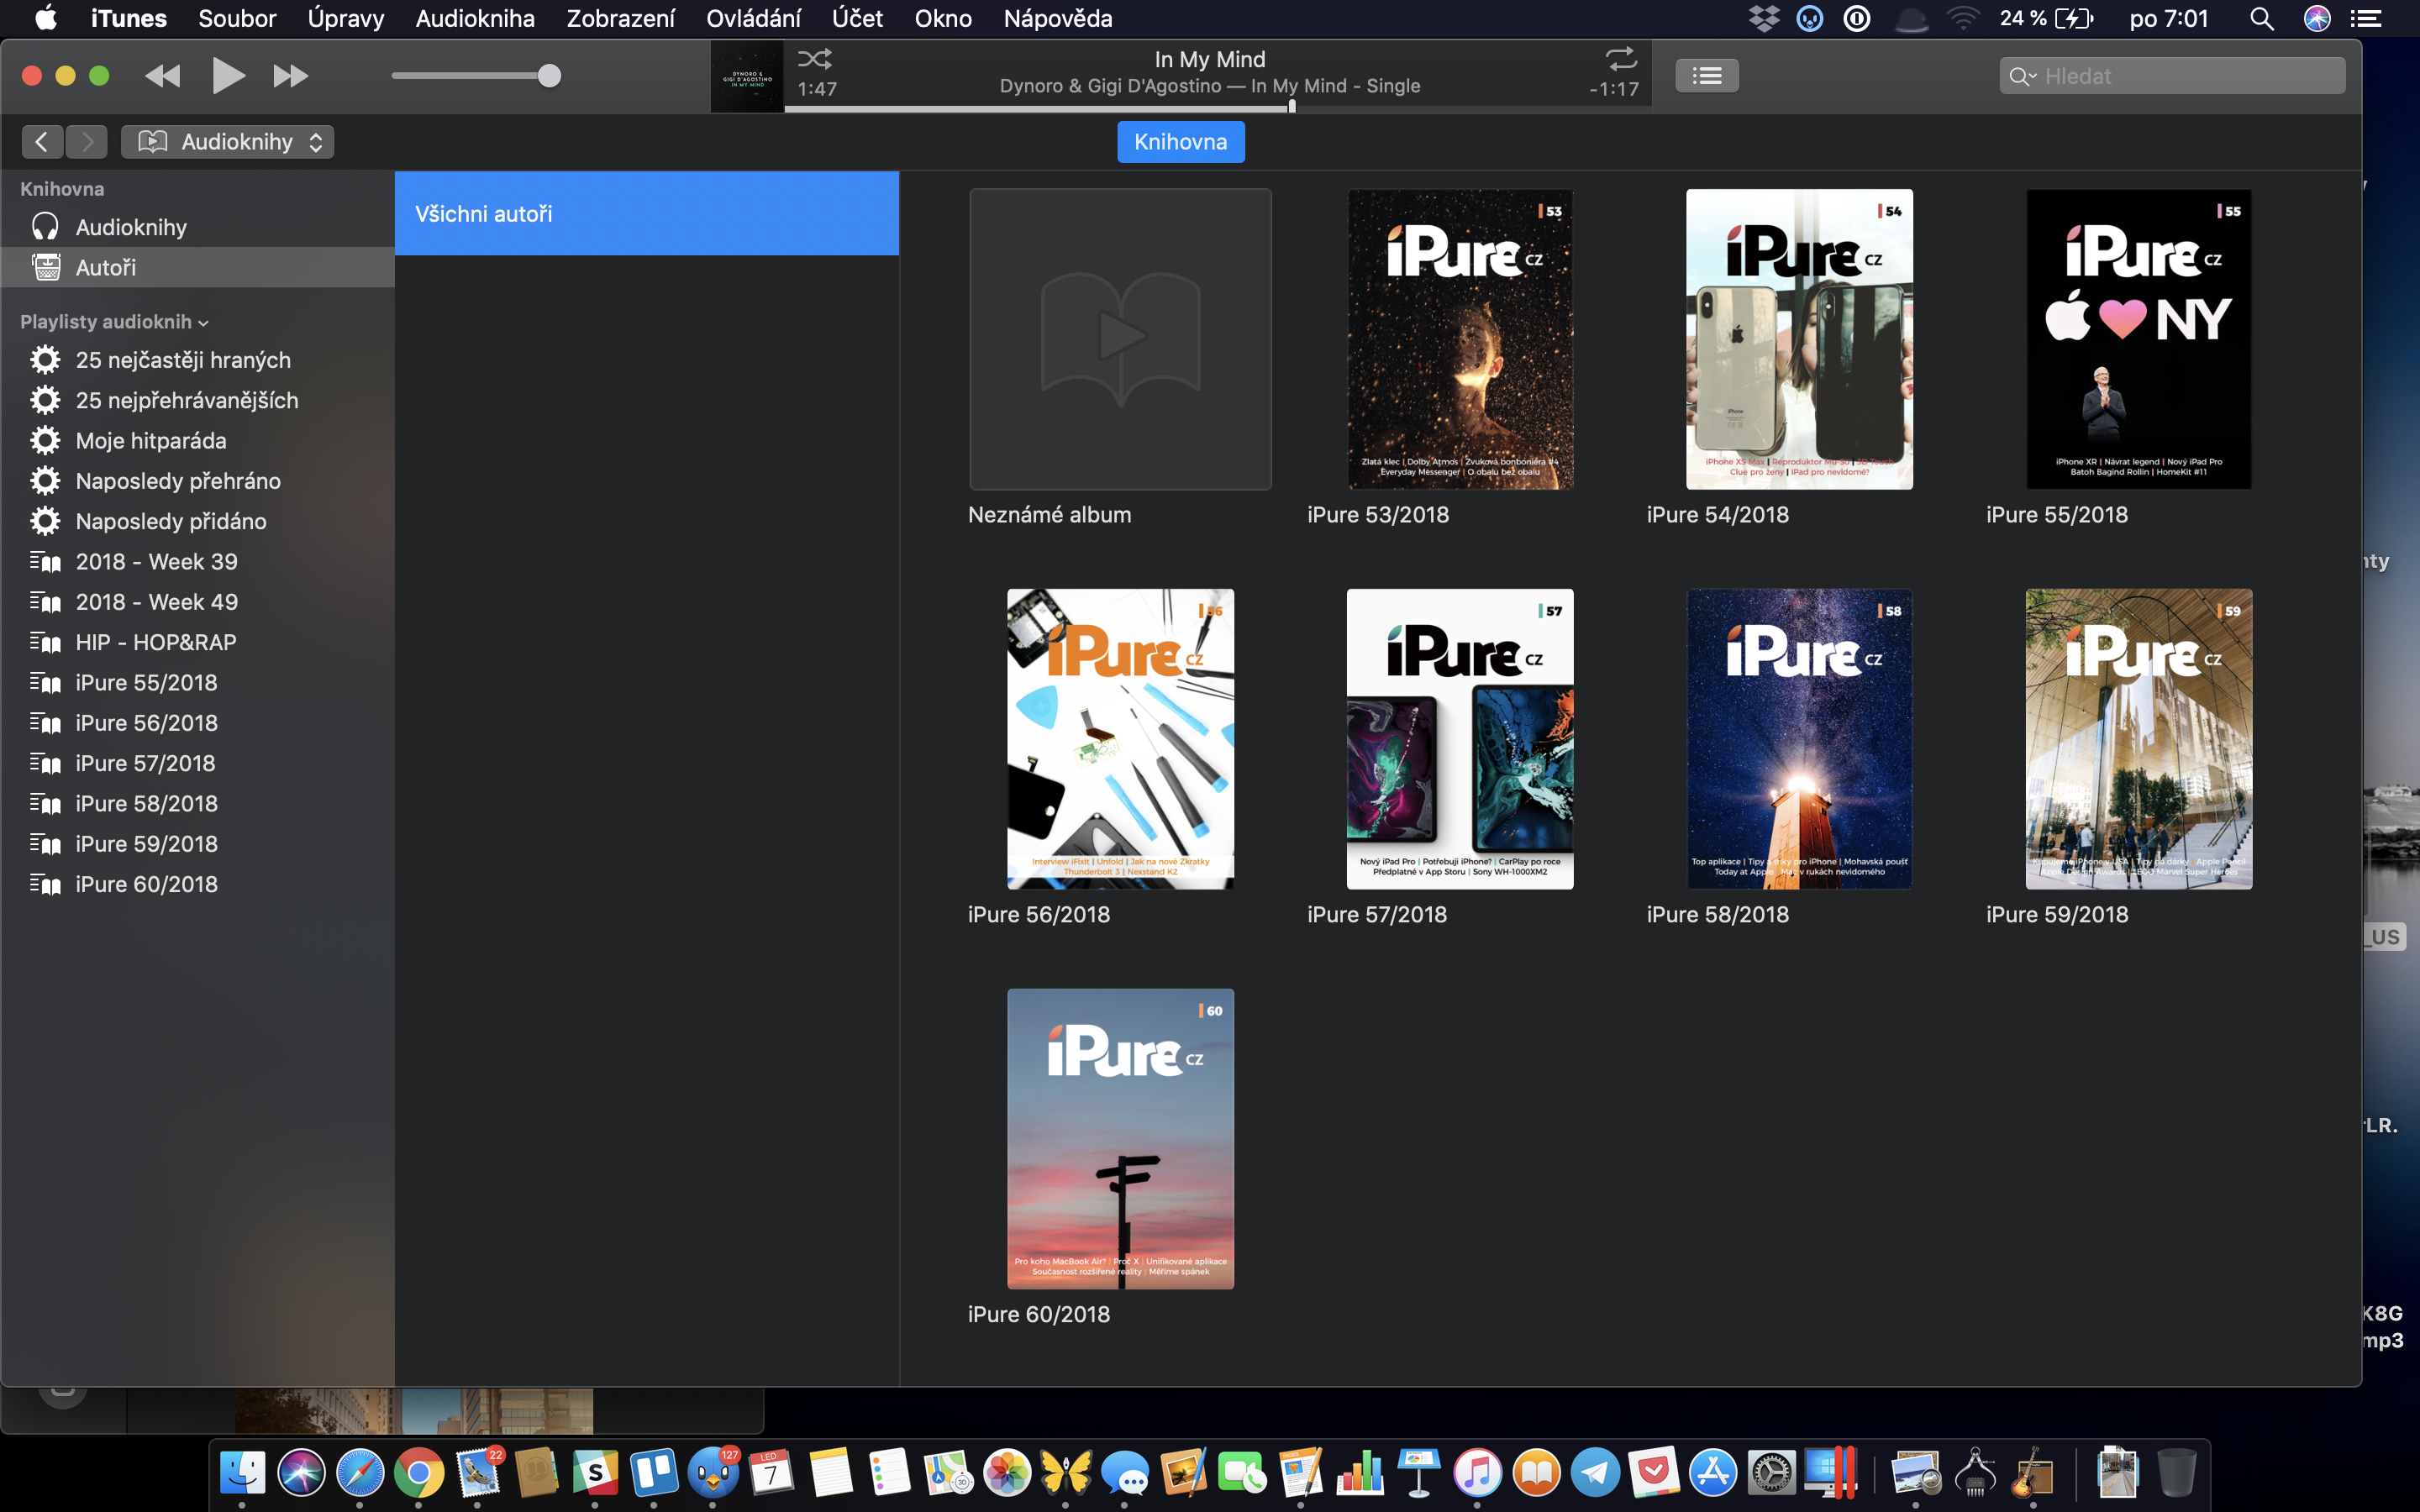2420x1512 pixels.
Task: Open the Audioknihy media picker dropdown
Action: click(x=228, y=142)
